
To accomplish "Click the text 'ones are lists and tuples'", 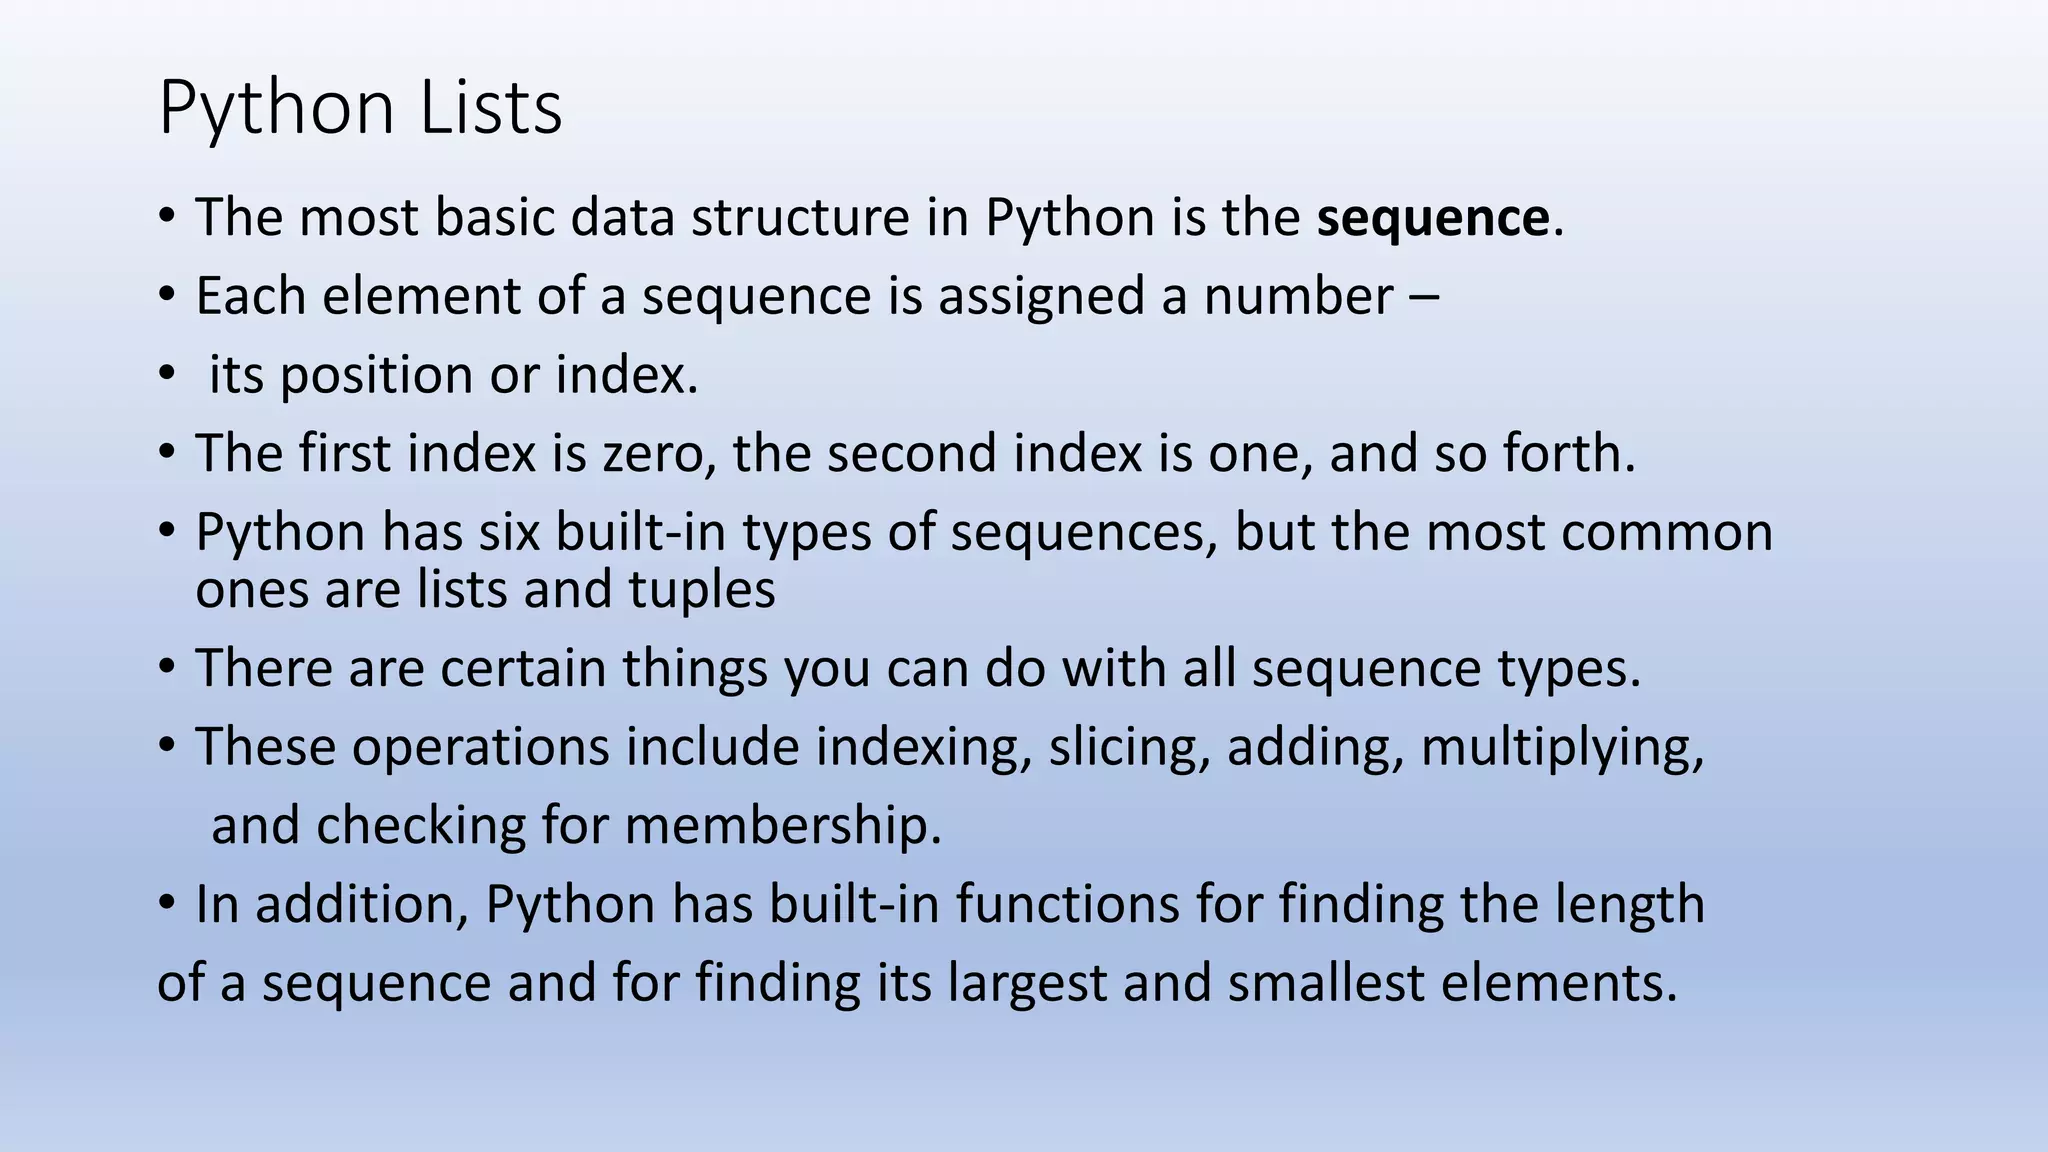I will coord(485,589).
